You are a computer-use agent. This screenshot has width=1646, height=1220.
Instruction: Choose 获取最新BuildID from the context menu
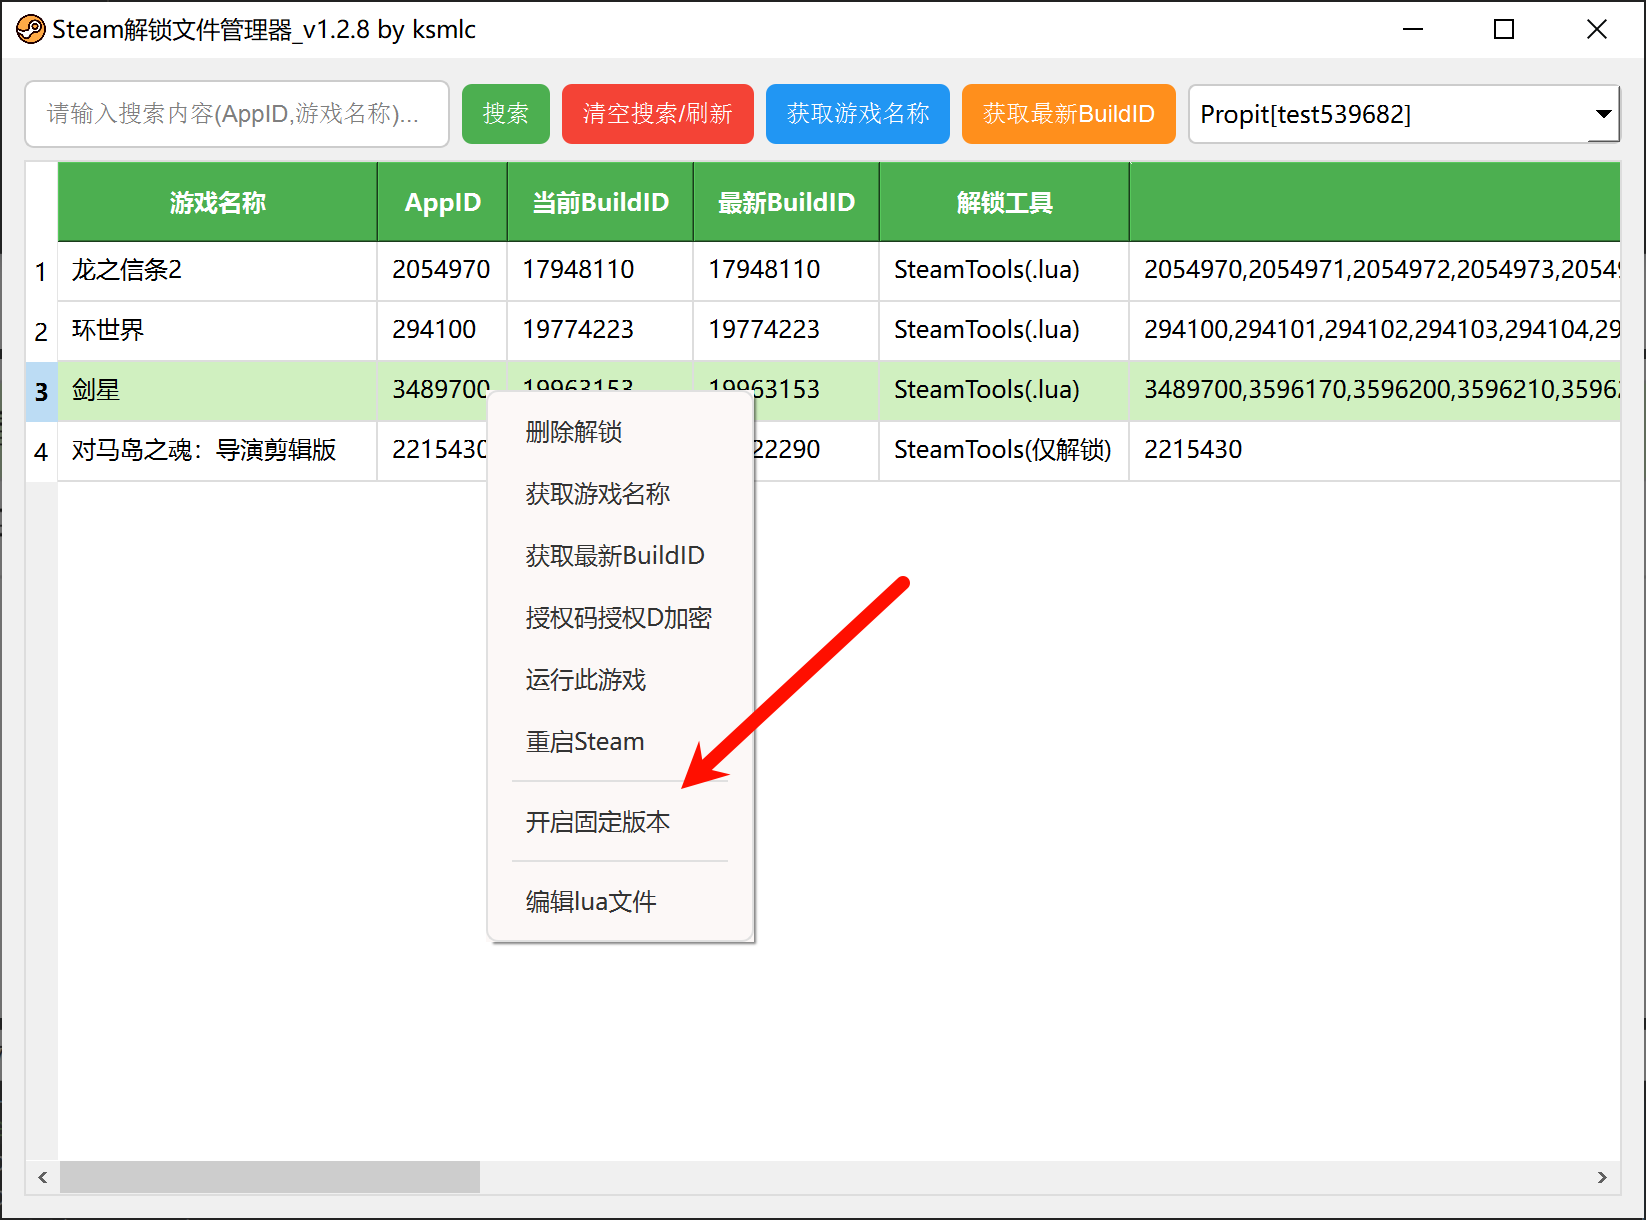614,556
